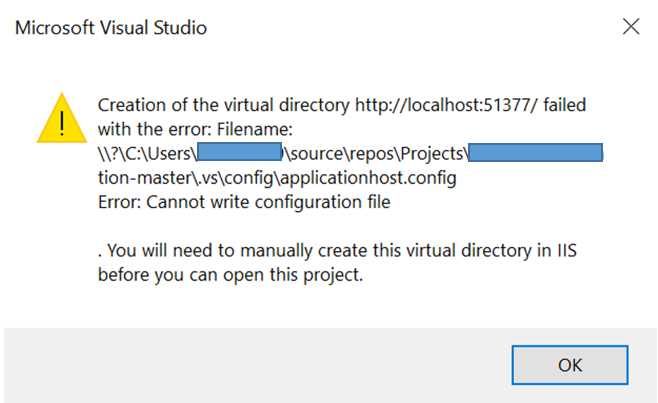658x403 pixels.
Task: Click the first blue redacted username block
Action: tap(240, 152)
